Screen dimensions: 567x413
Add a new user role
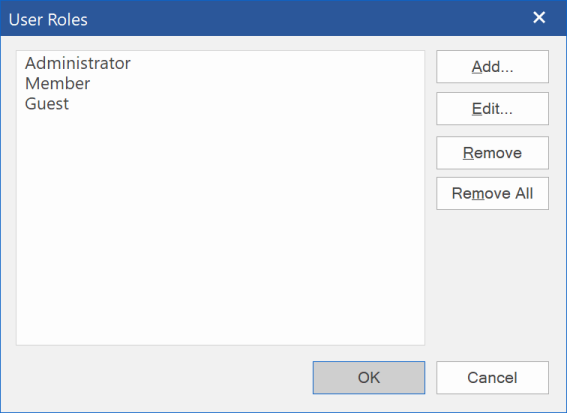[x=492, y=67]
